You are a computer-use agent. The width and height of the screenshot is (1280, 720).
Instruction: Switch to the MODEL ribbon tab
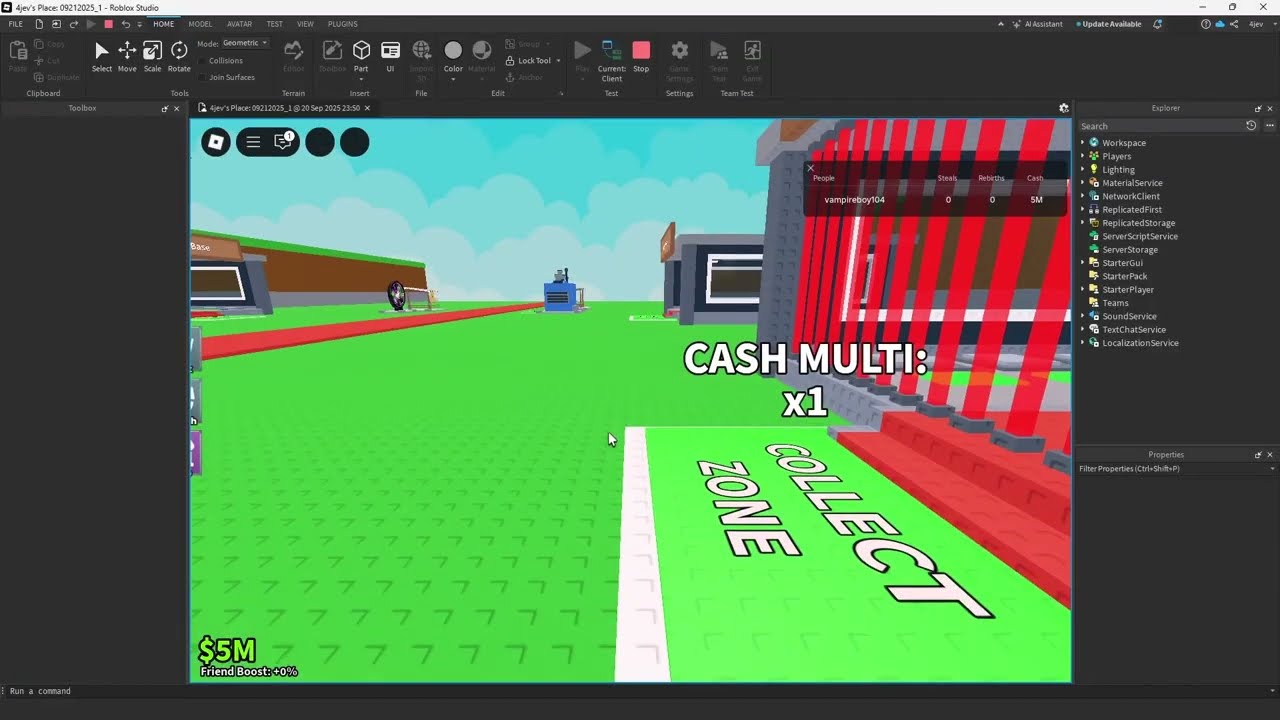coord(200,24)
